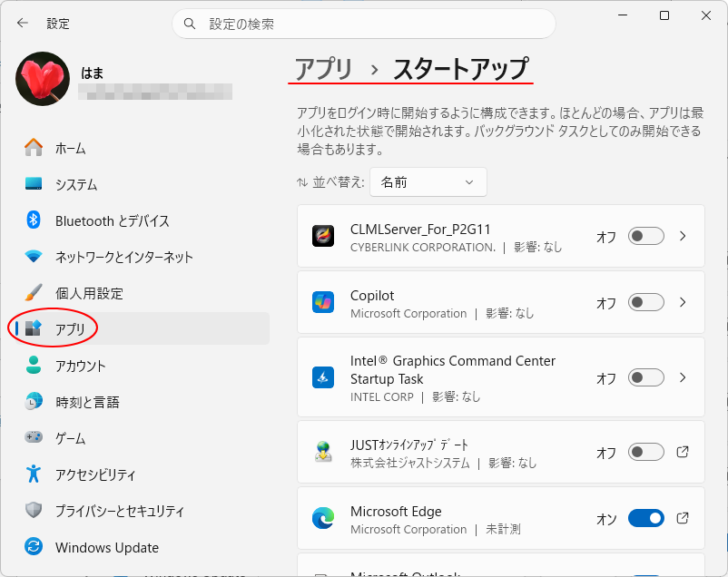This screenshot has height=577, width=728.
Task: Enable JUSTオンラインアップデート startup switch
Action: (646, 452)
